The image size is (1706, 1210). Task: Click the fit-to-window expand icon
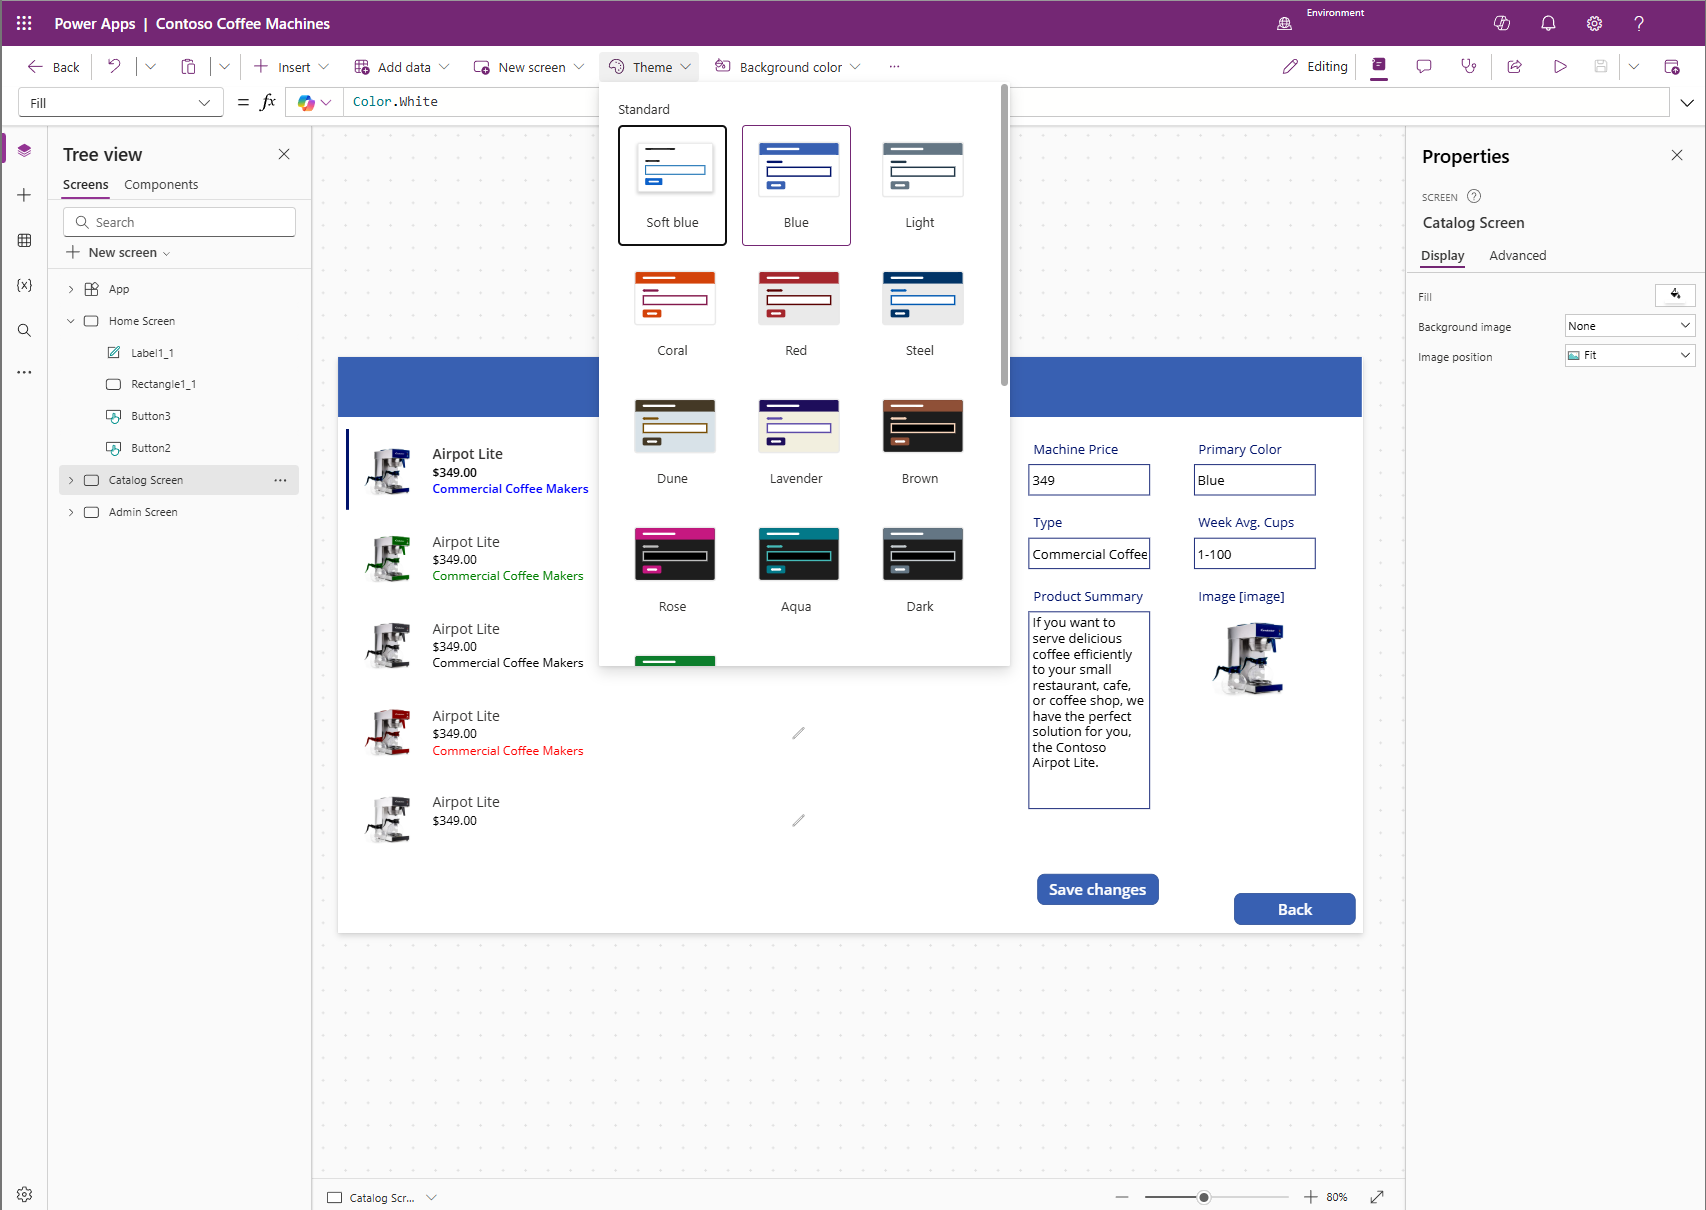pyautogui.click(x=1377, y=1197)
